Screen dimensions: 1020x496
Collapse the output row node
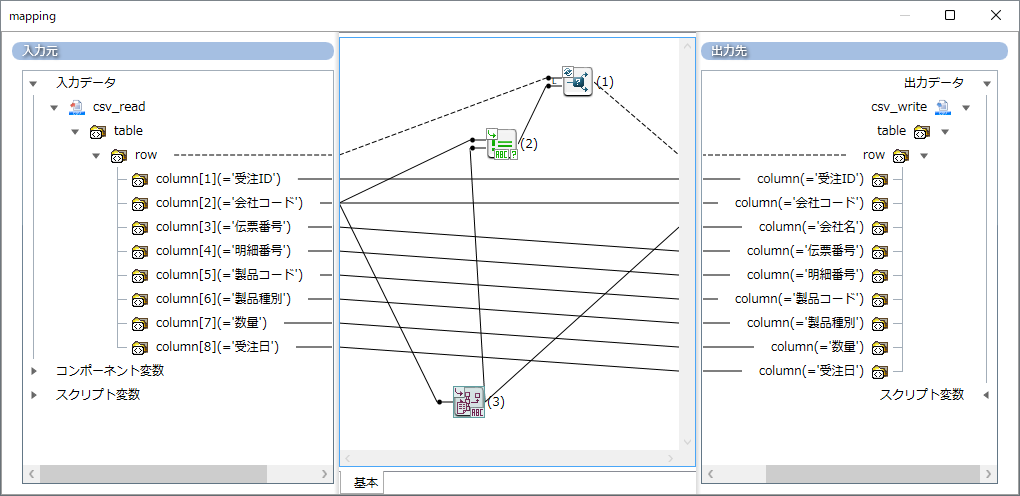coord(924,156)
